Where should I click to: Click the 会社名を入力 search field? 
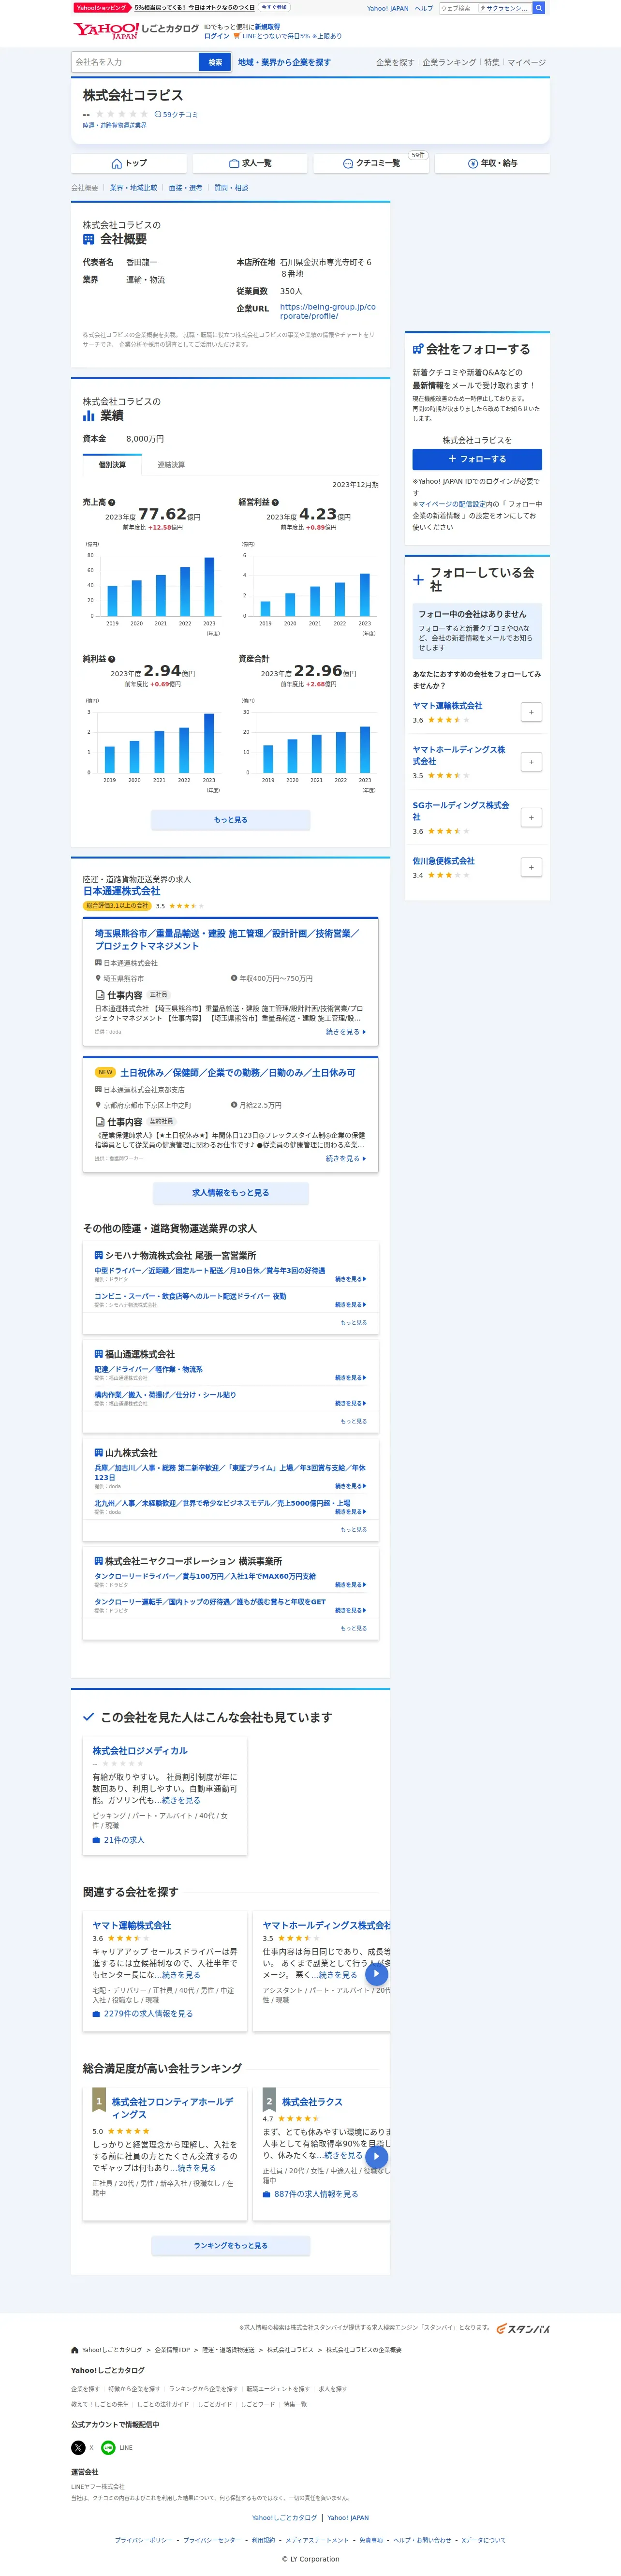coord(135,62)
